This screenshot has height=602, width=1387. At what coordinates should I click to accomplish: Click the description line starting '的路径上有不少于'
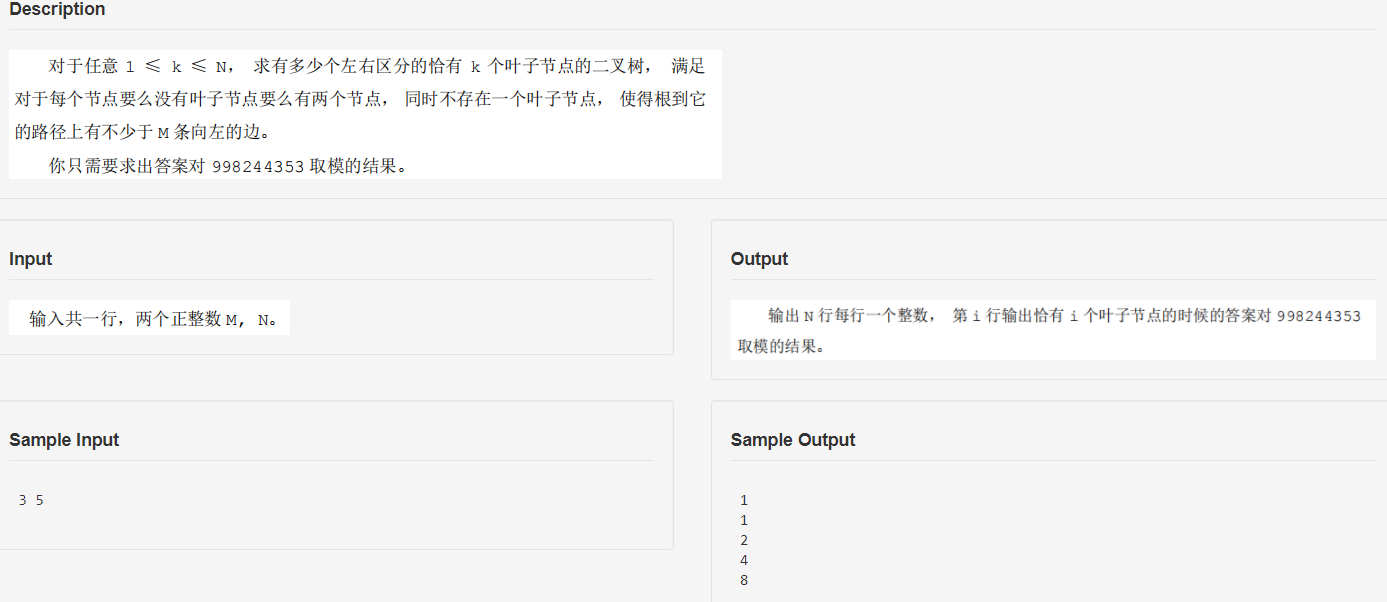click(x=142, y=132)
